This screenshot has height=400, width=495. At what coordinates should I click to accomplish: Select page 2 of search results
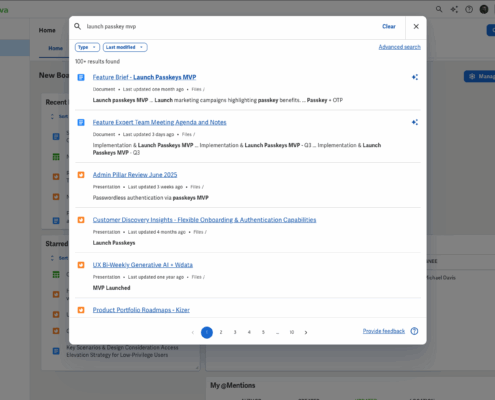(x=221, y=332)
